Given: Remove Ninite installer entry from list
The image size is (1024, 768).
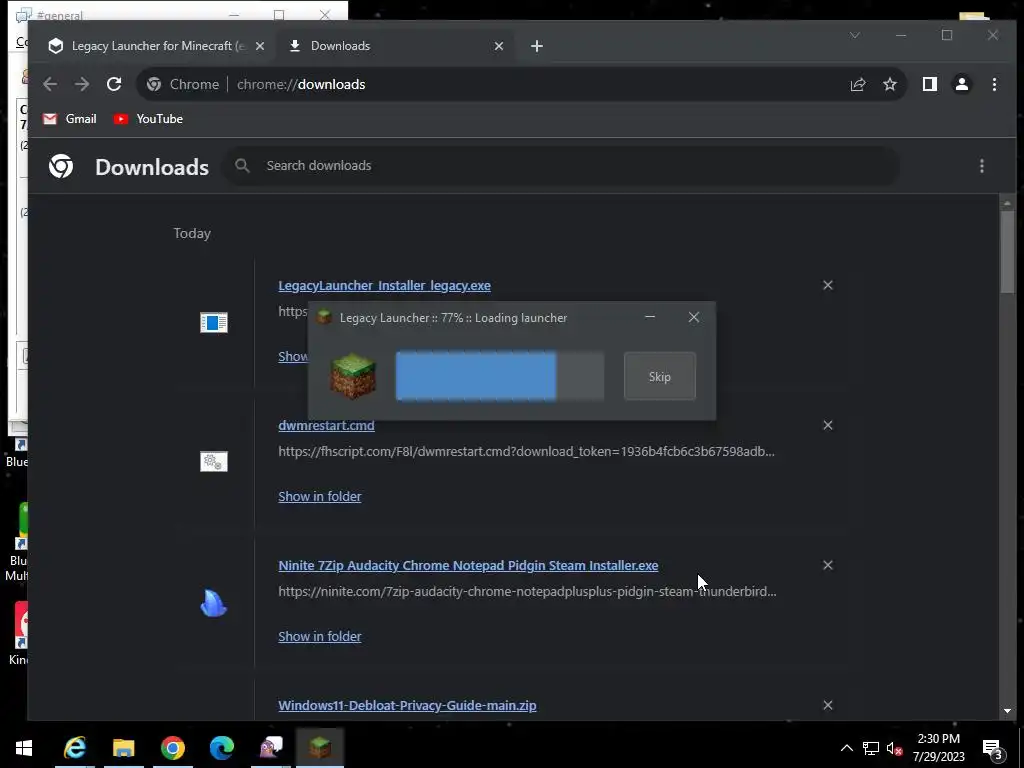Looking at the screenshot, I should point(827,566).
